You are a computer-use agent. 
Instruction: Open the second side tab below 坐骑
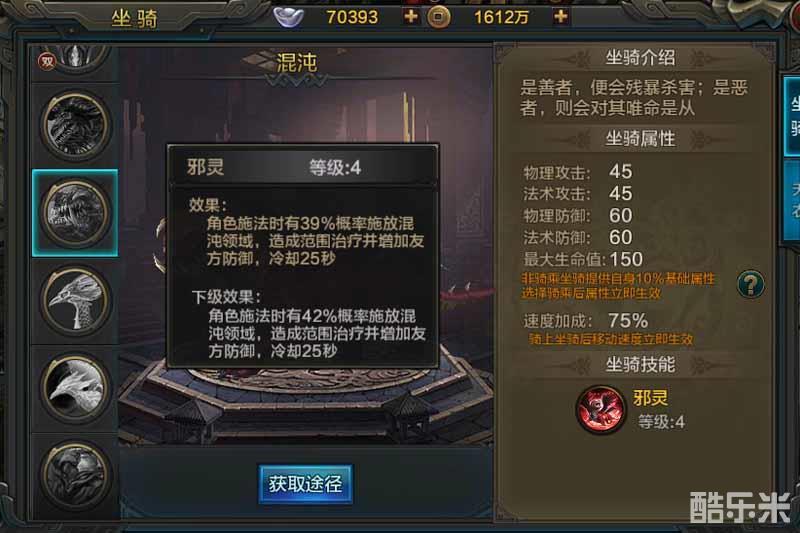[x=792, y=201]
